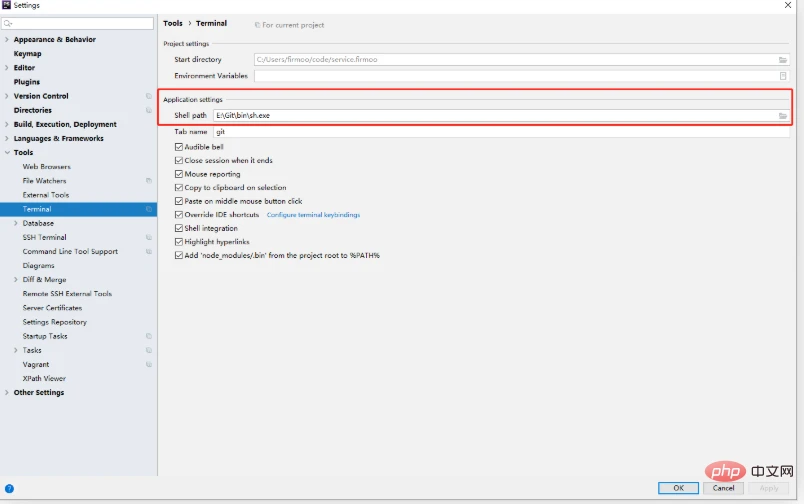Image resolution: width=804 pixels, height=504 pixels.
Task: Click the search magnifier icon in settings search
Action: pyautogui.click(x=8, y=23)
